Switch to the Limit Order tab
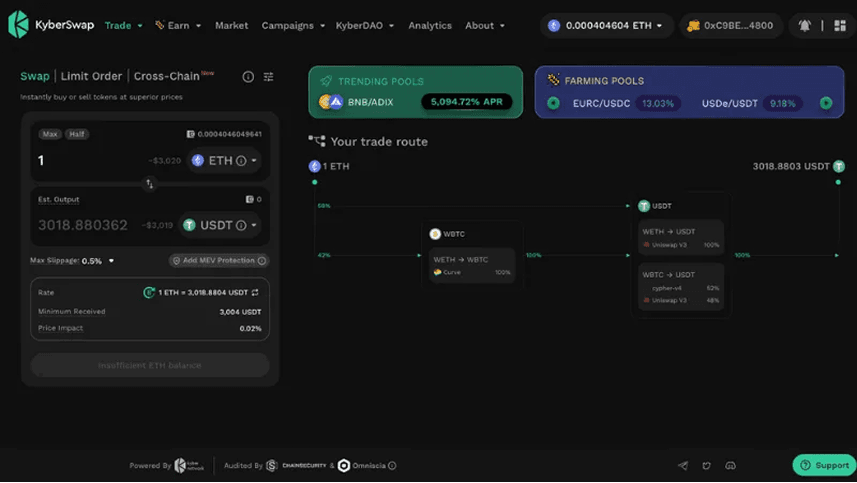The height and width of the screenshot is (483, 857). pyautogui.click(x=91, y=76)
